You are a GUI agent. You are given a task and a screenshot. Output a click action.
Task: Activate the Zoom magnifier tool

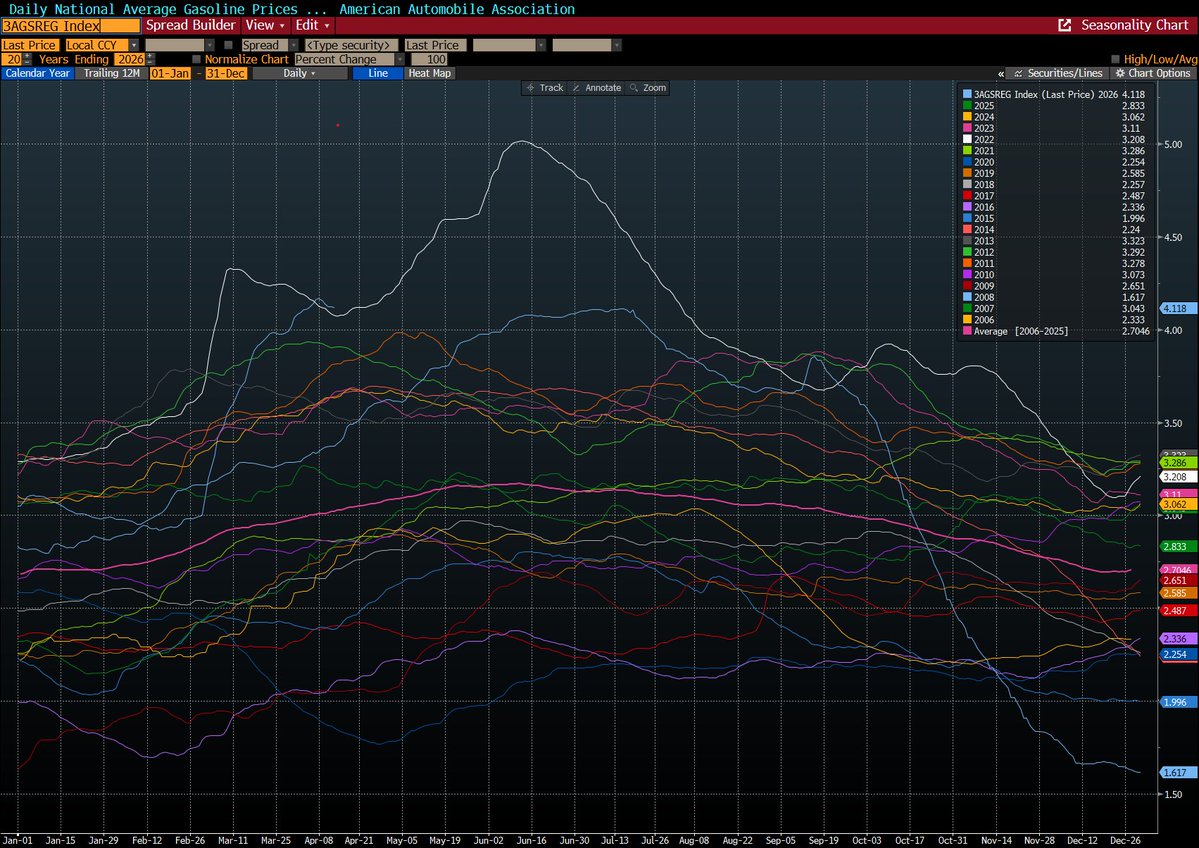click(648, 88)
